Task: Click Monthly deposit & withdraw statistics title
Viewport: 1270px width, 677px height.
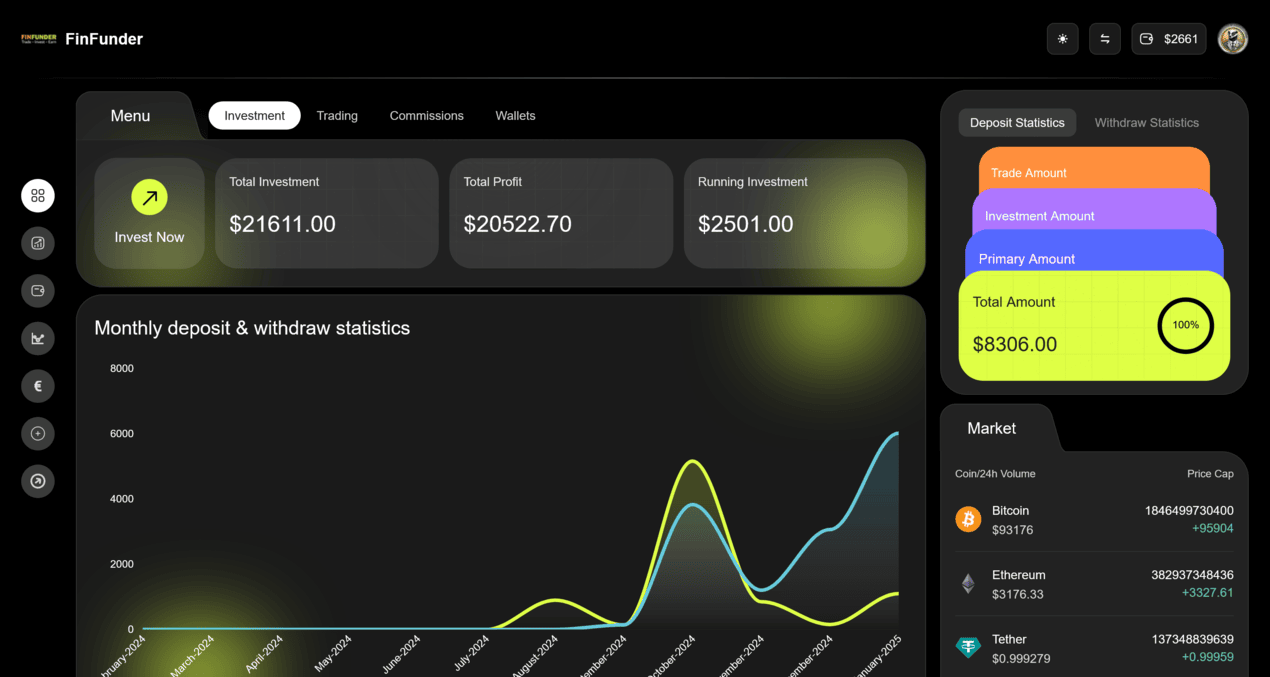Action: click(252, 328)
